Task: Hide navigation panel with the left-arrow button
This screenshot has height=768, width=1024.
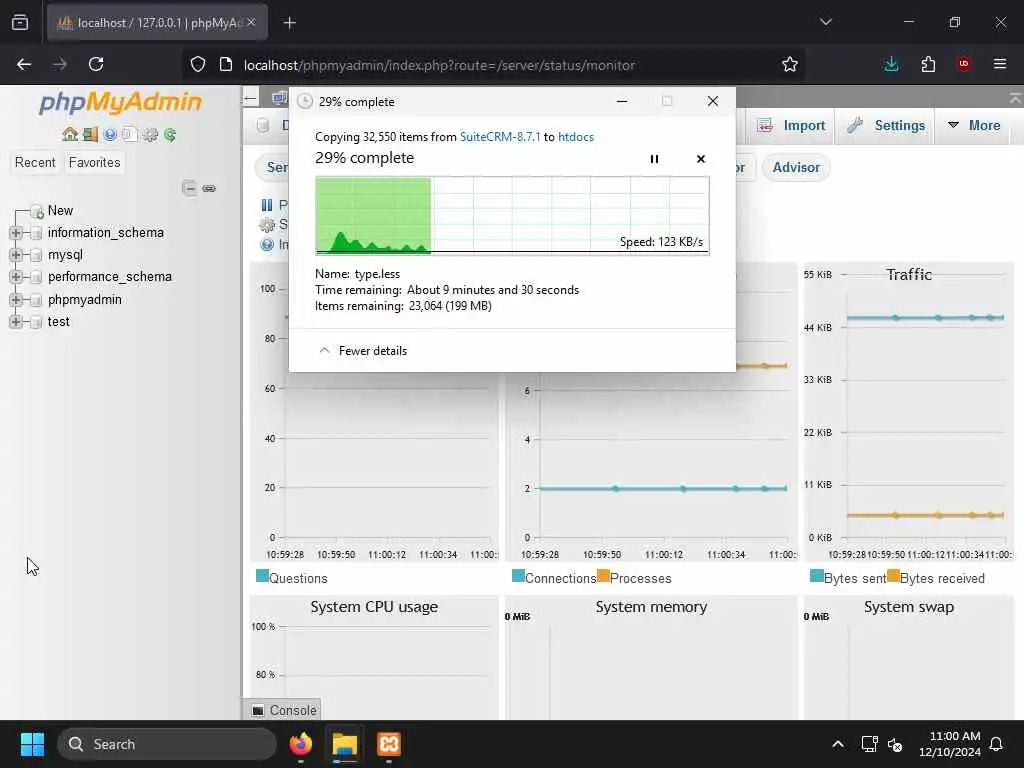Action: 251,99
